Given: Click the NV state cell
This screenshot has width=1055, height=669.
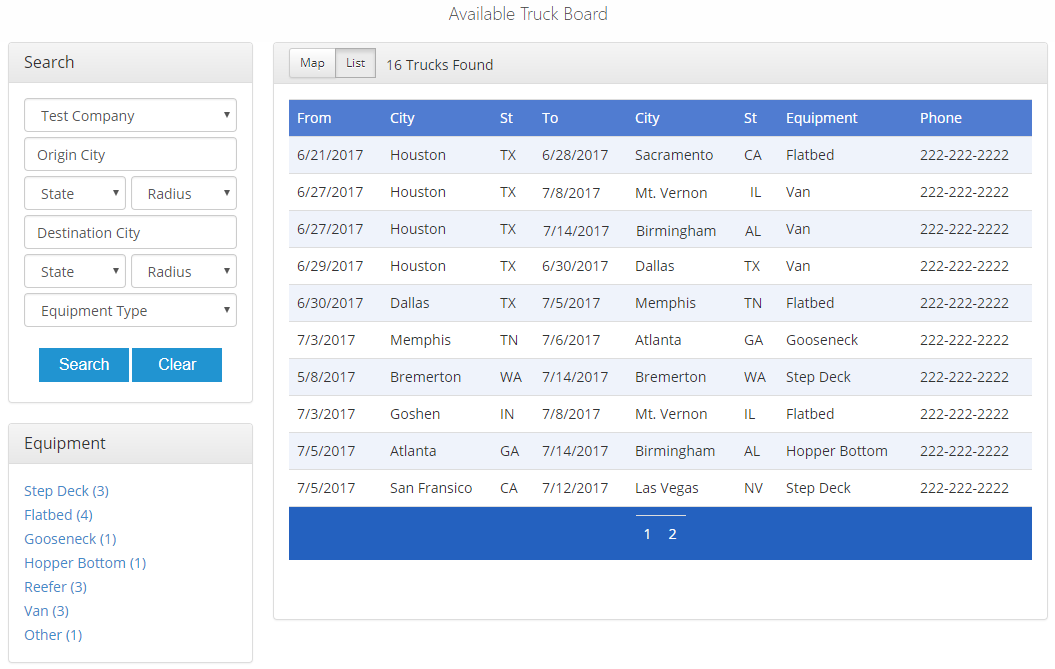Looking at the screenshot, I should tap(753, 489).
